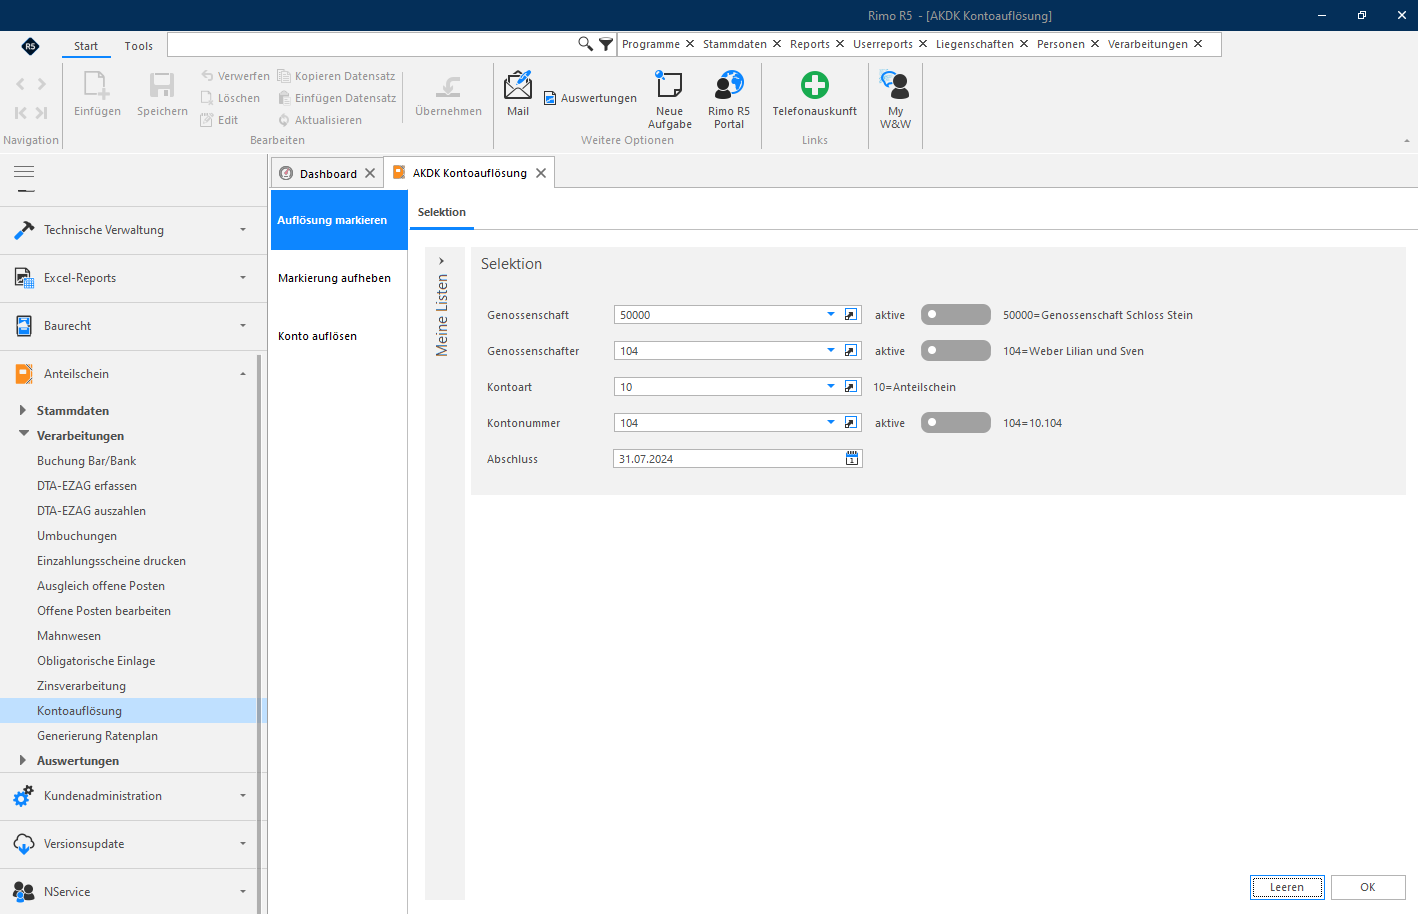The height and width of the screenshot is (914, 1418).
Task: Open the Start ribbon tab
Action: click(x=86, y=46)
